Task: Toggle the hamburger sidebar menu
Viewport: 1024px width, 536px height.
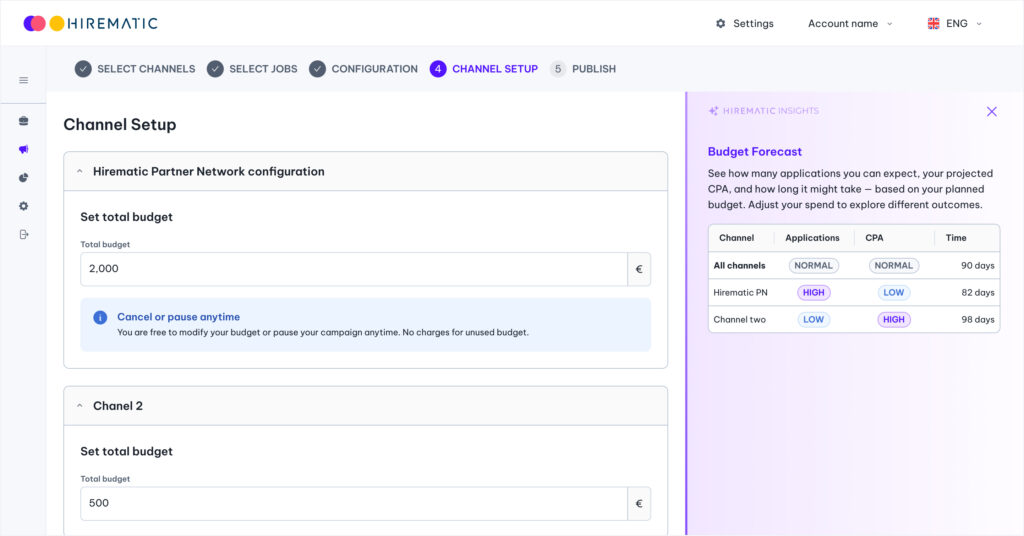Action: click(24, 80)
